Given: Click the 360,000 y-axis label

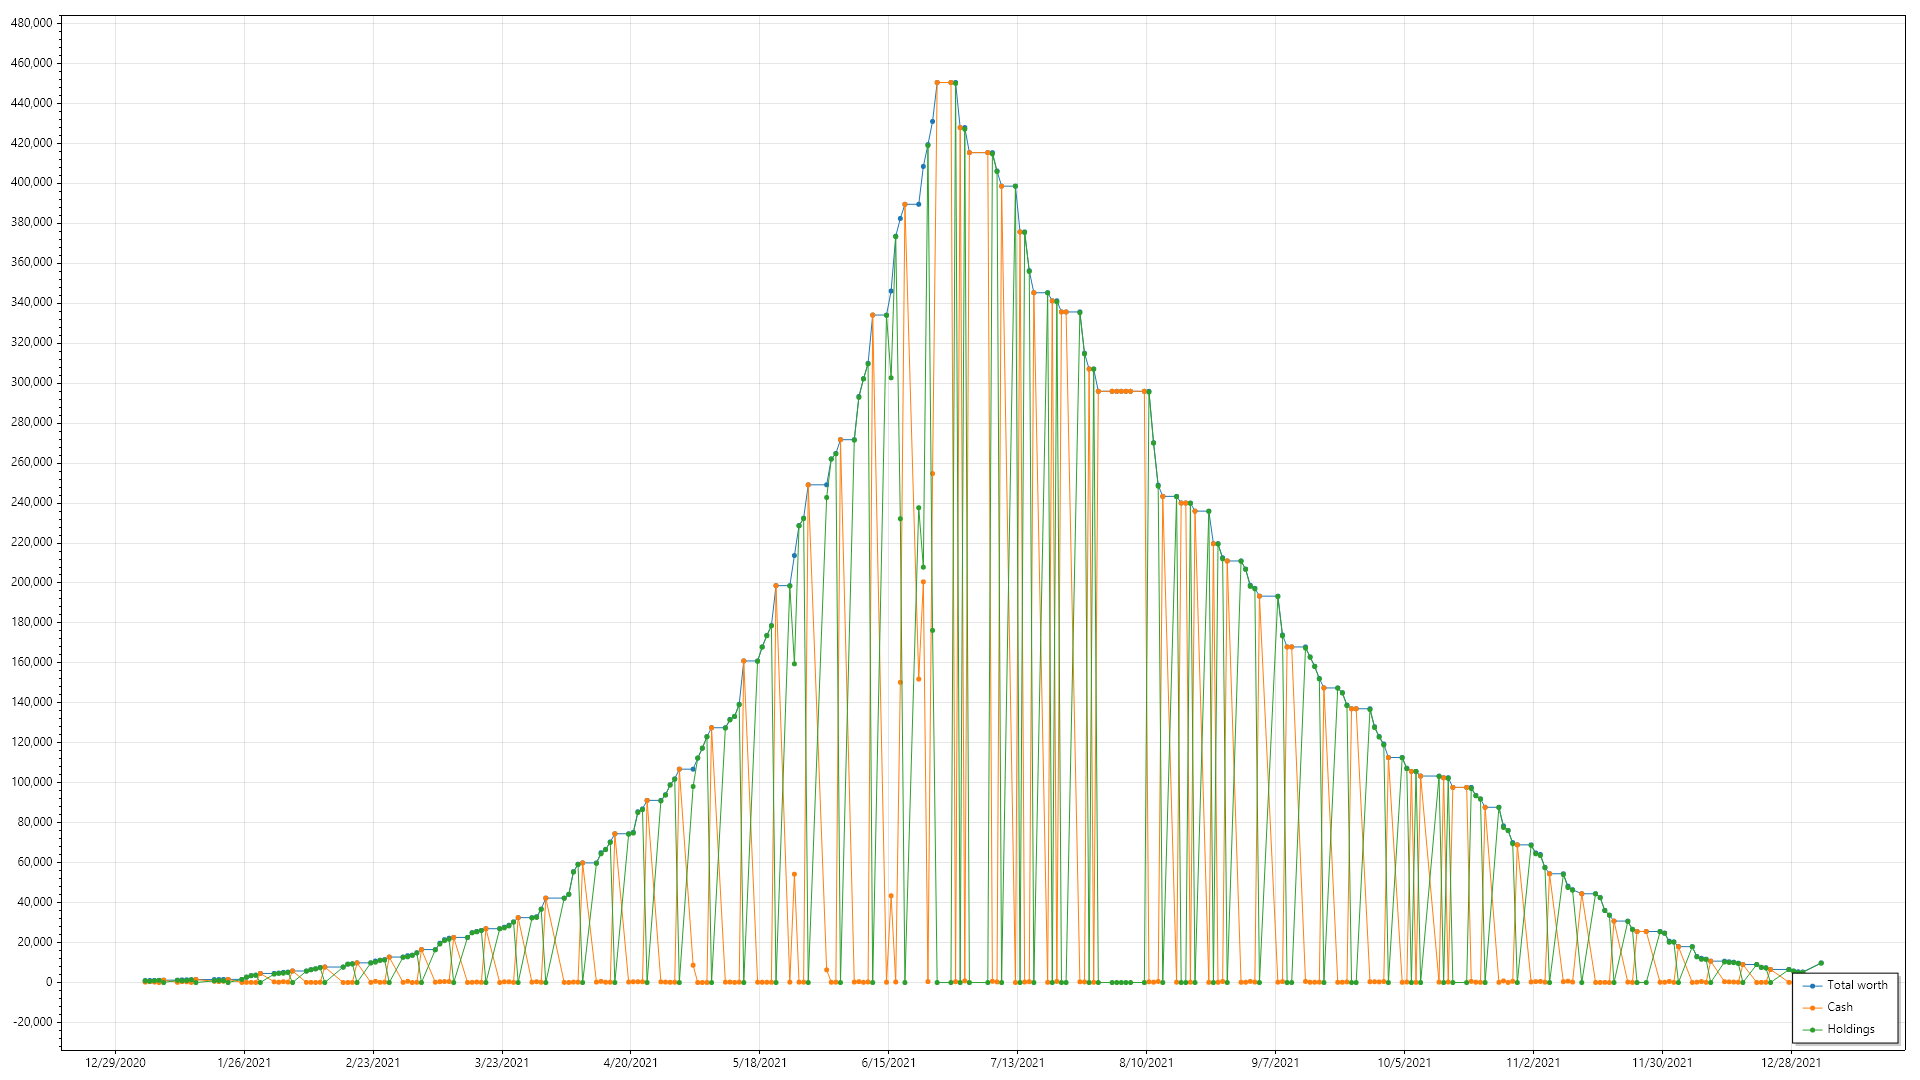Looking at the screenshot, I should pos(31,263).
